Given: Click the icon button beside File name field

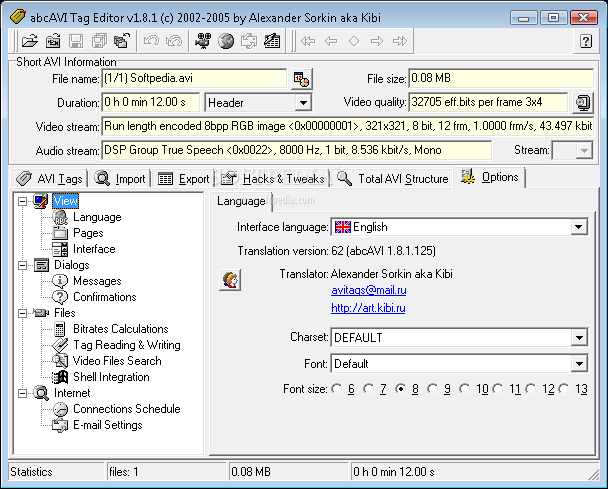Looking at the screenshot, I should (x=301, y=79).
